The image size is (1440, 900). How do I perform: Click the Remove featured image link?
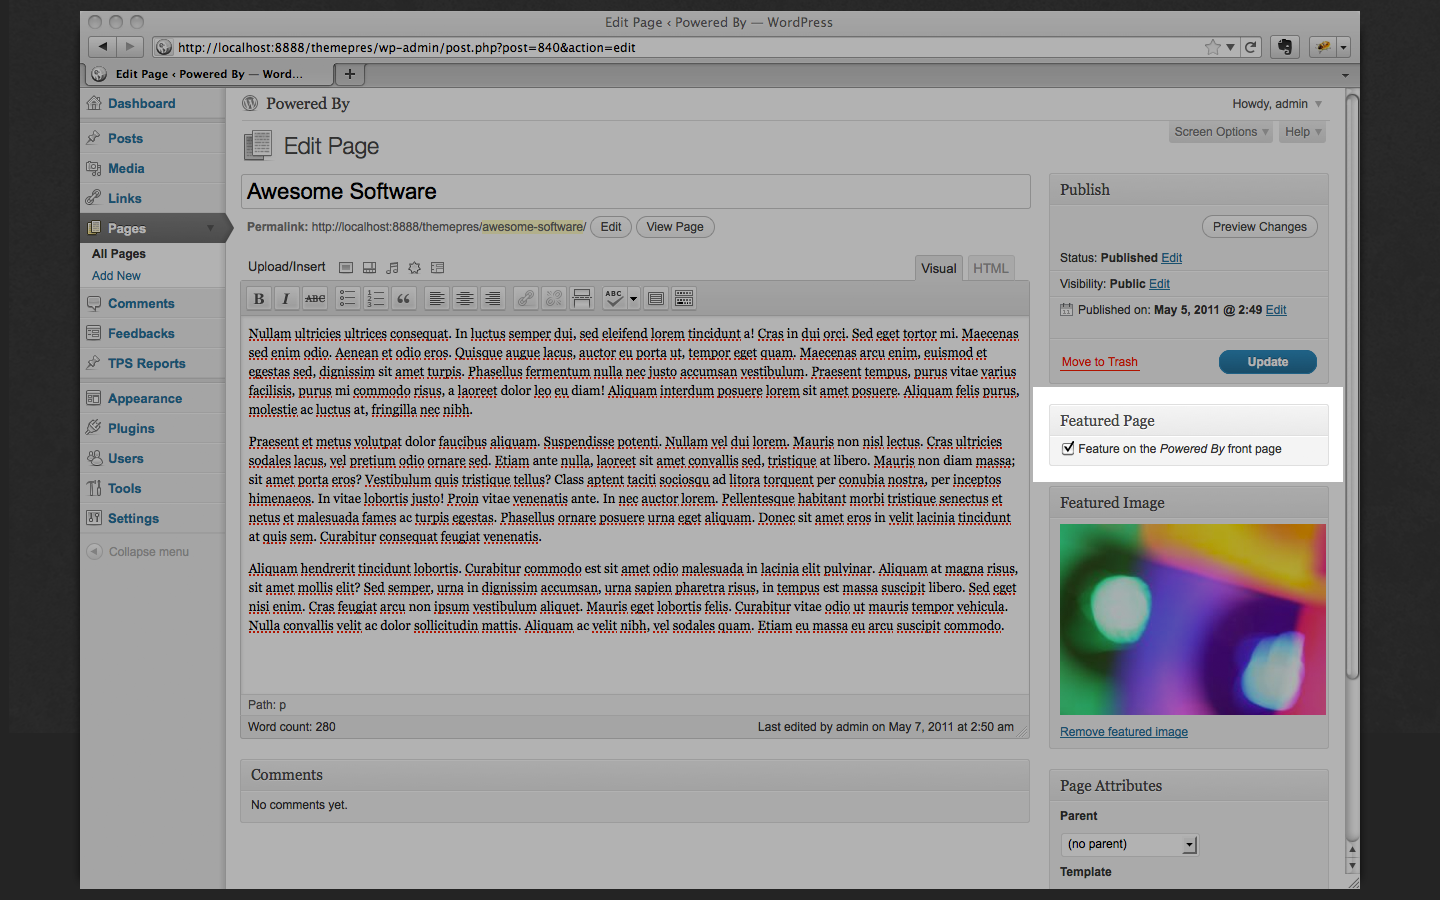[x=1124, y=732]
